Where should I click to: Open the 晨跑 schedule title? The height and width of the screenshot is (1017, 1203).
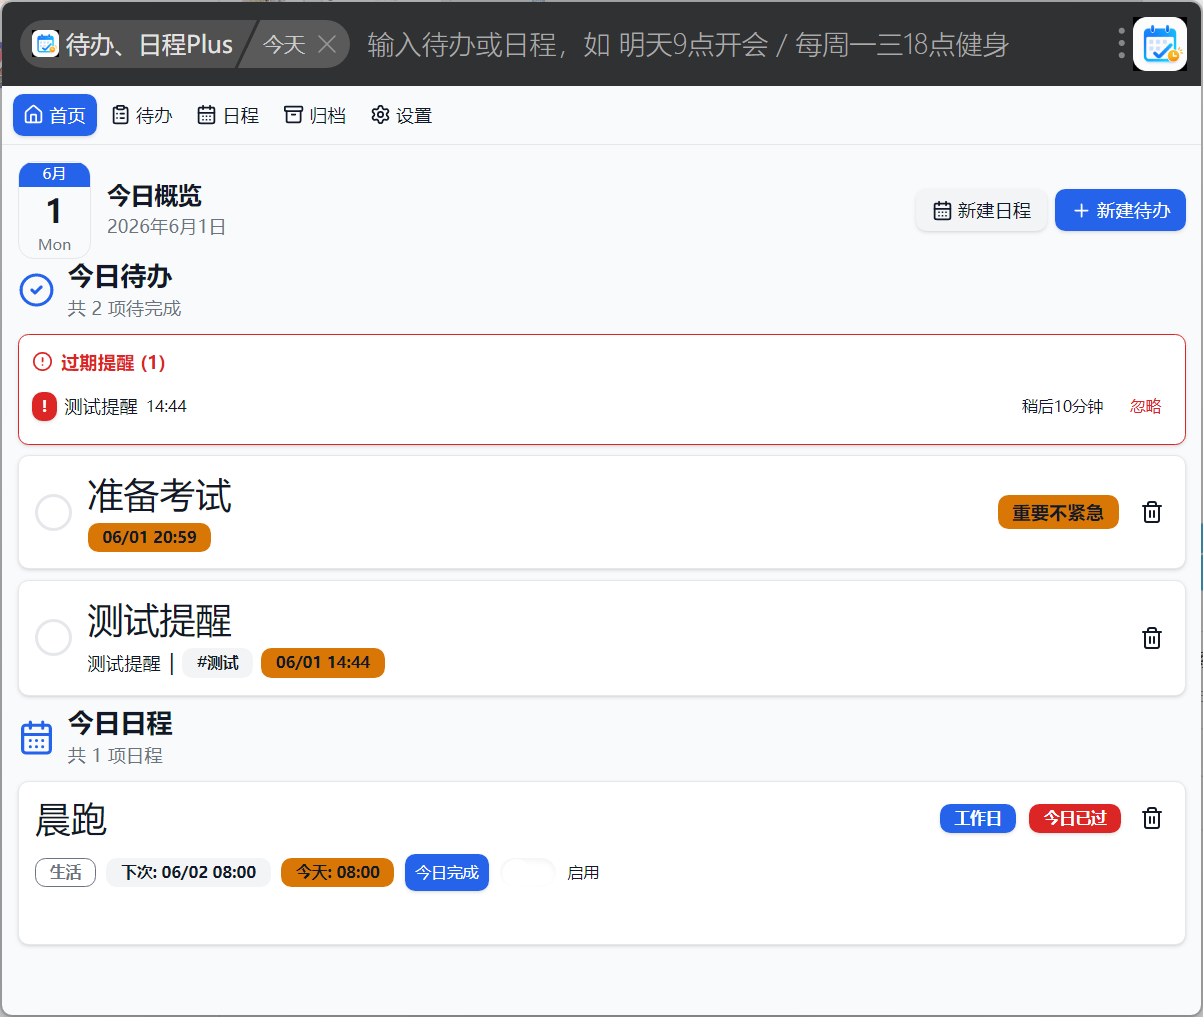tap(71, 820)
